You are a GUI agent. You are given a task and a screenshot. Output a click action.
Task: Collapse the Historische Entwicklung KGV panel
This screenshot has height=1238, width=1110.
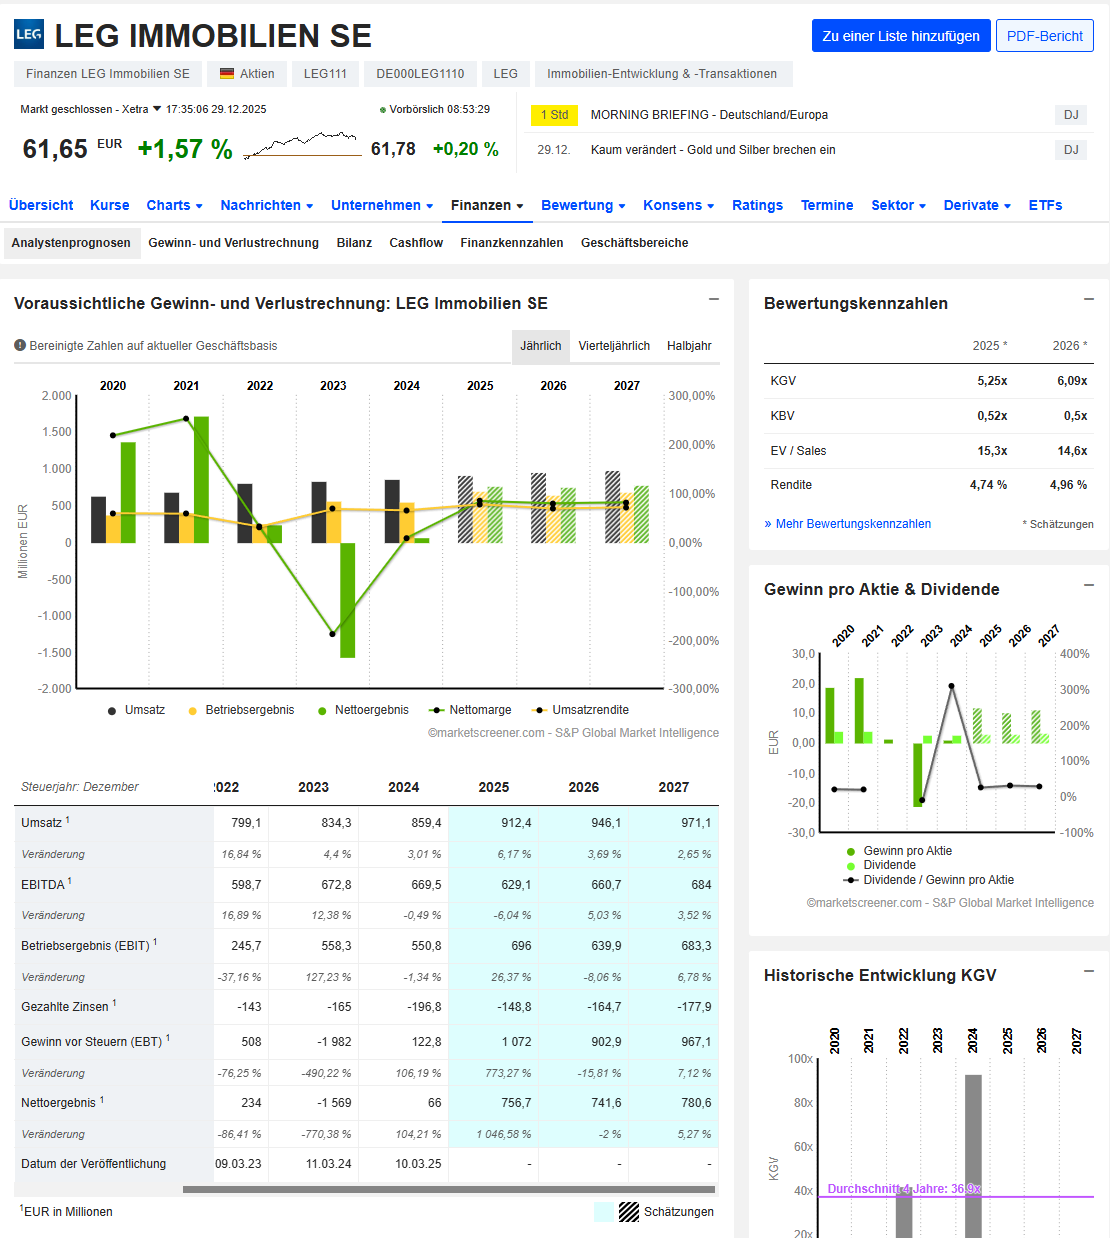pyautogui.click(x=1089, y=972)
